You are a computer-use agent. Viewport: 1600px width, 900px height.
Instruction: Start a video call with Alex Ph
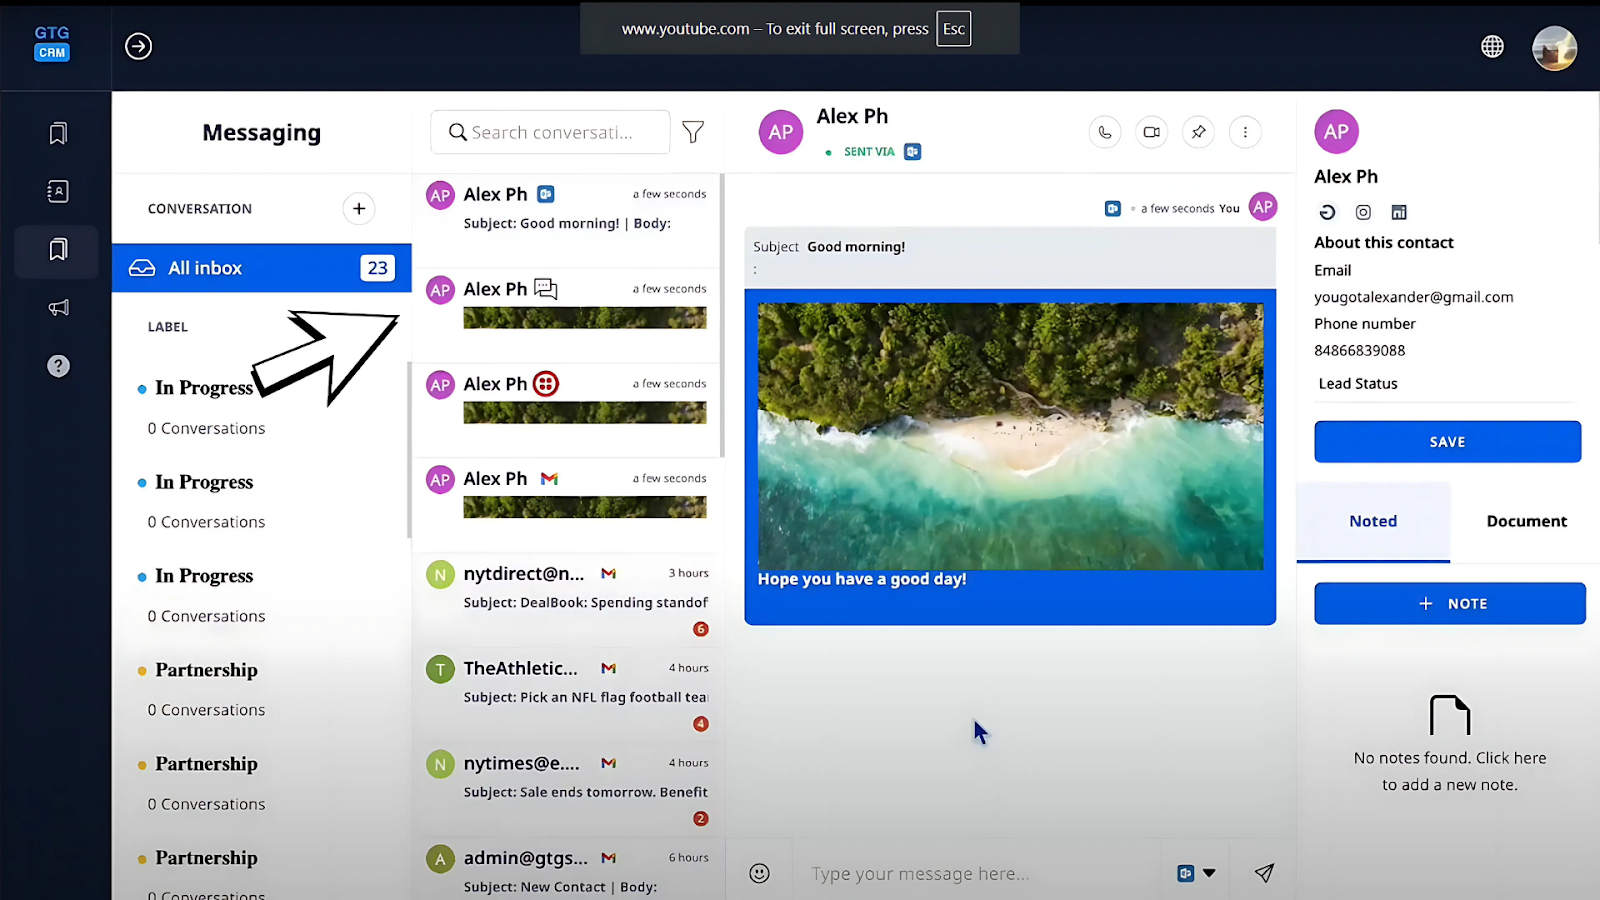(1151, 132)
